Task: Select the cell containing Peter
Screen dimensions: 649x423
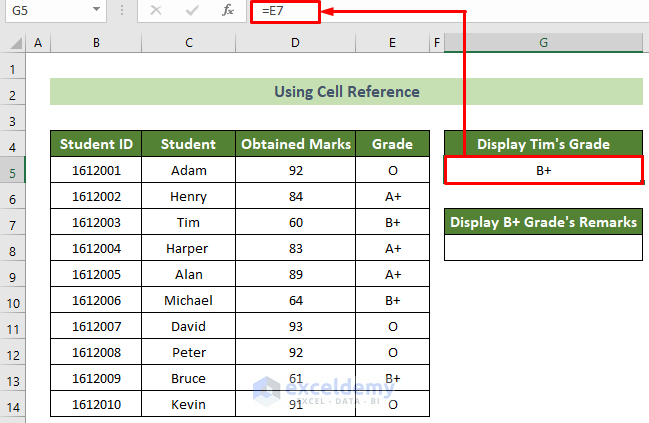Action: 188,352
